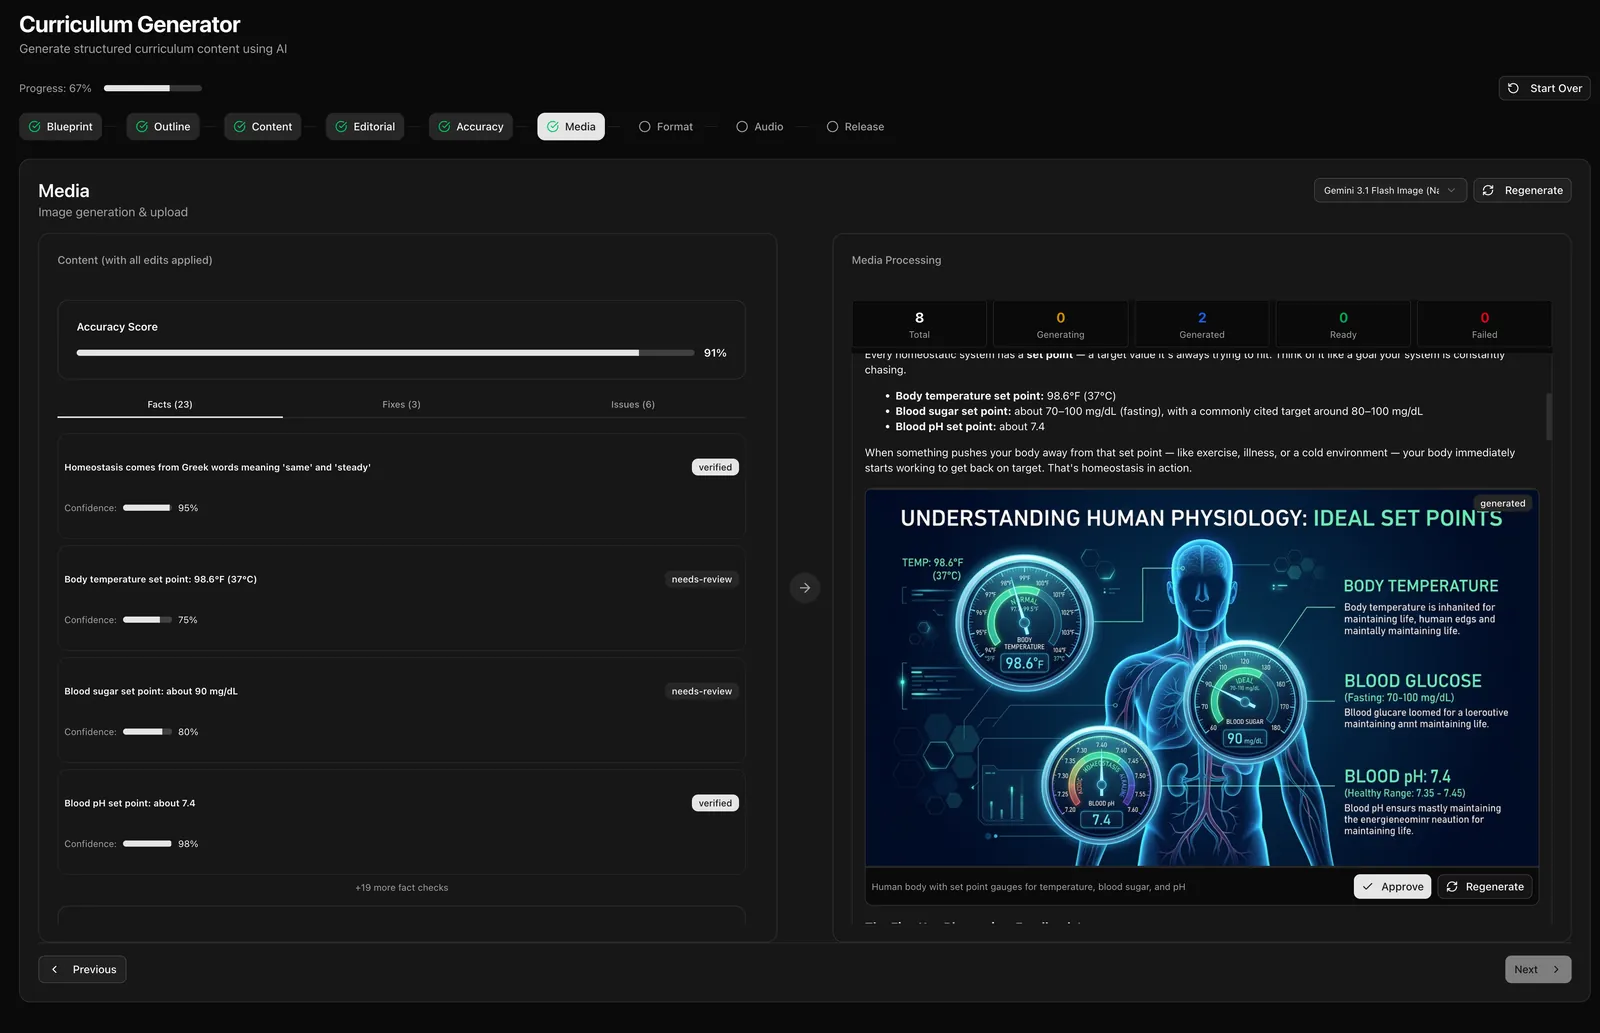Click the Editorial step check icon

(x=342, y=127)
